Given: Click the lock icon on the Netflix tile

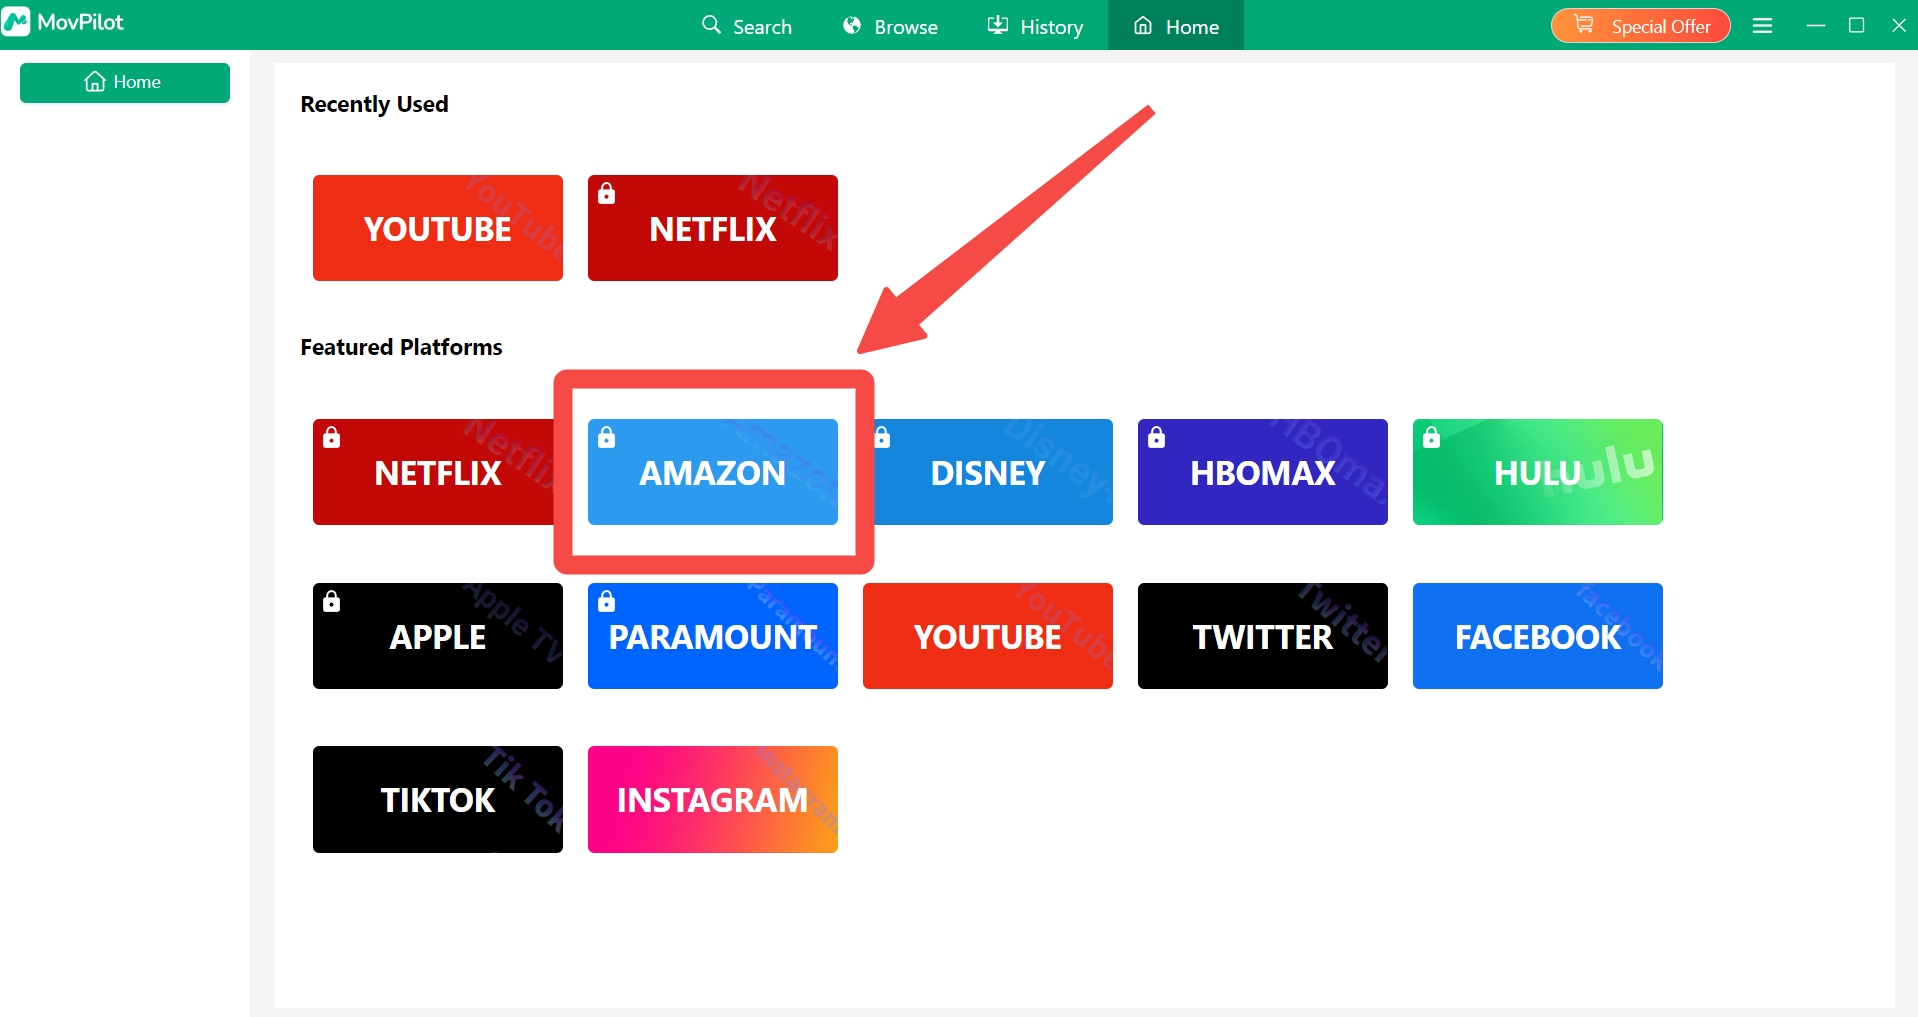Looking at the screenshot, I should coord(331,437).
